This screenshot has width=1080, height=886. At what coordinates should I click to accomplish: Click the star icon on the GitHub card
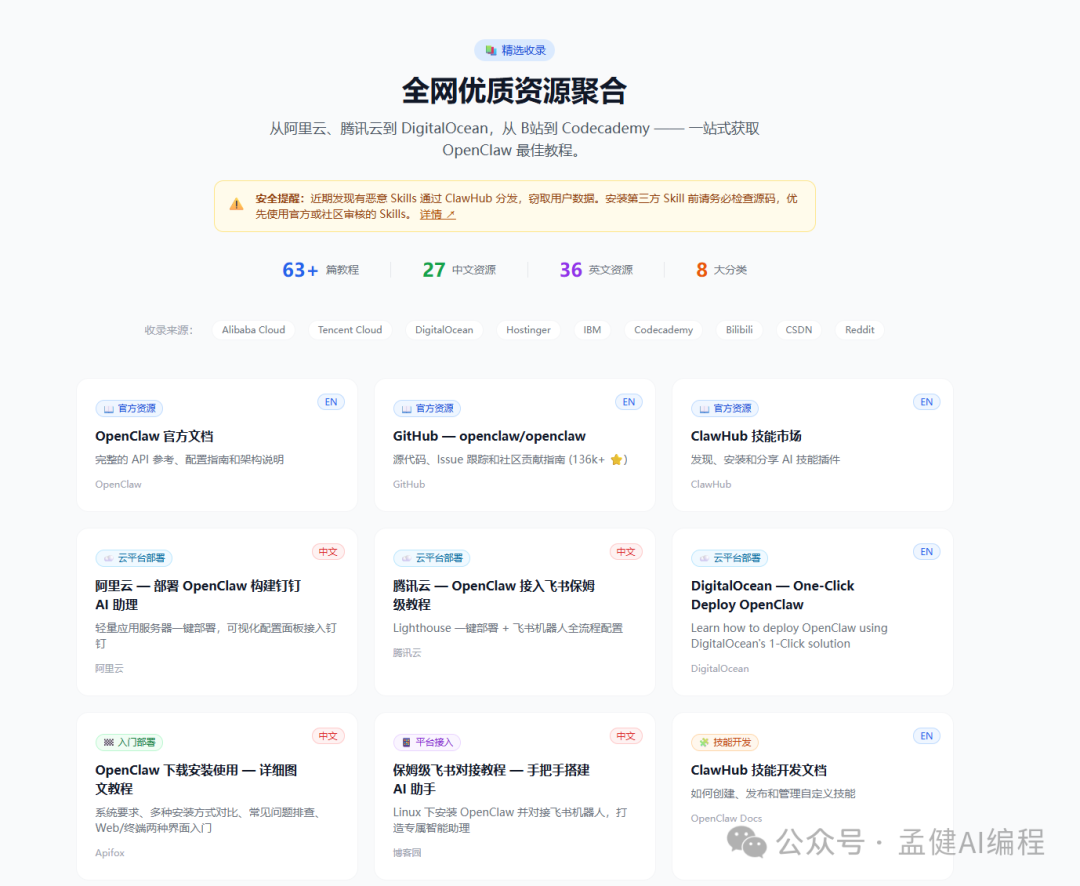pyautogui.click(x=617, y=460)
